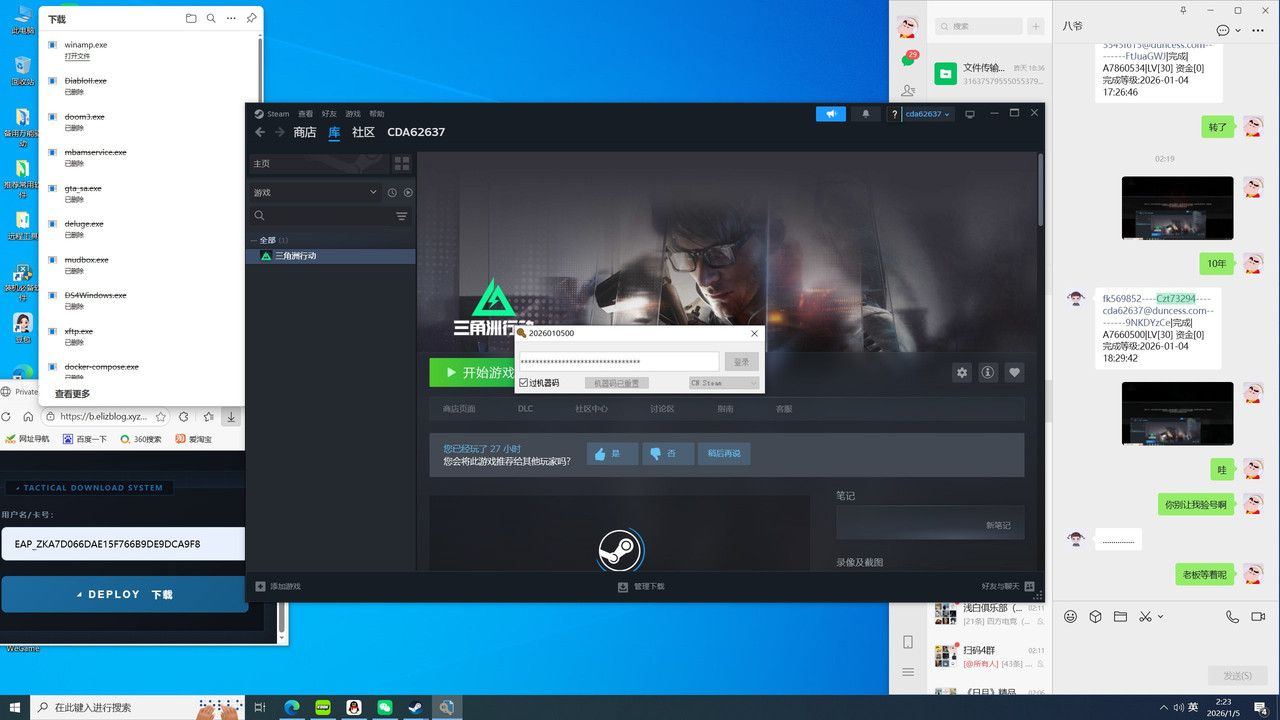Click 管理下载 in Steam bottom bar
The image size is (1280, 720).
[641, 587]
